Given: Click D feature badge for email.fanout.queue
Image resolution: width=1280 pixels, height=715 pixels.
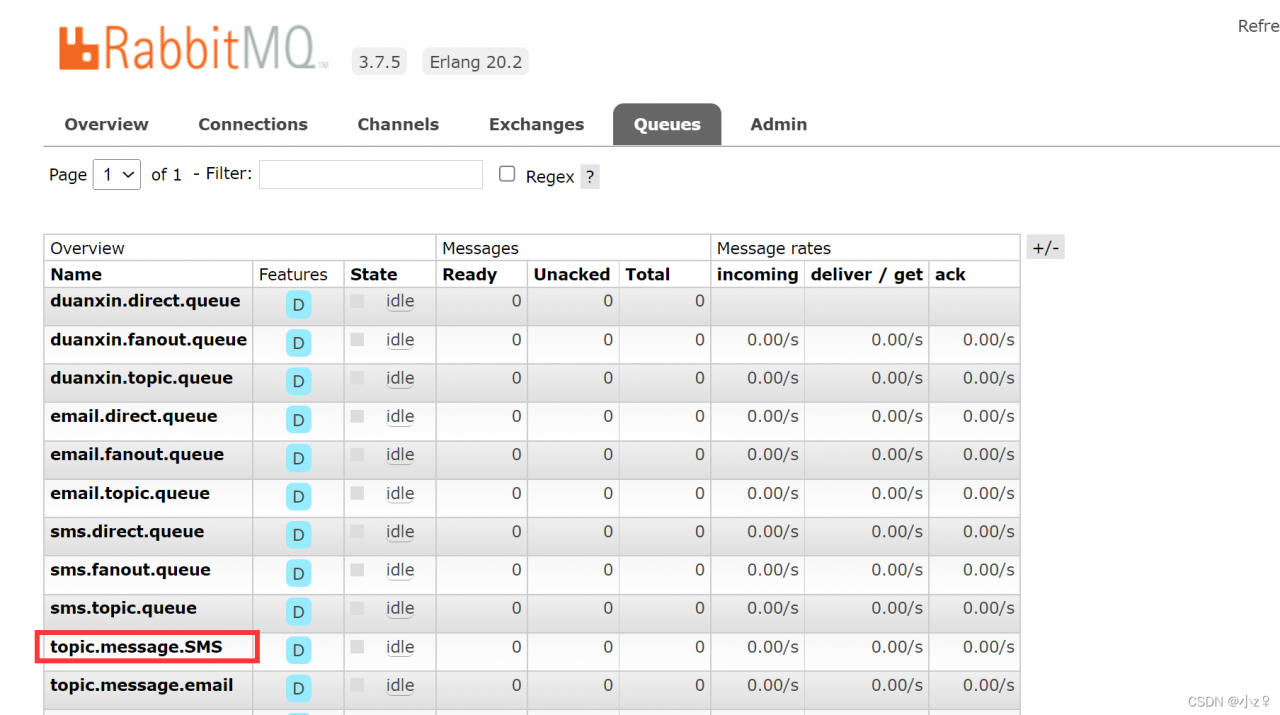Looking at the screenshot, I should pos(298,458).
